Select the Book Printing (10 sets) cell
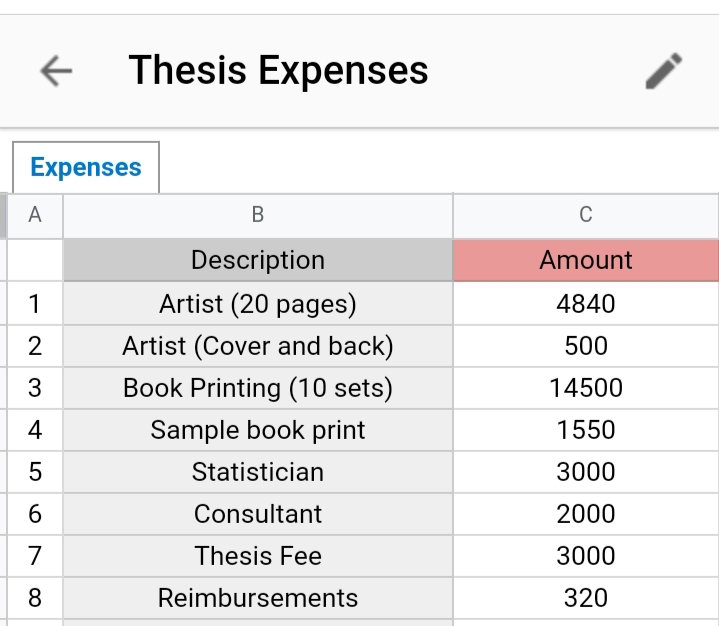 [258, 388]
